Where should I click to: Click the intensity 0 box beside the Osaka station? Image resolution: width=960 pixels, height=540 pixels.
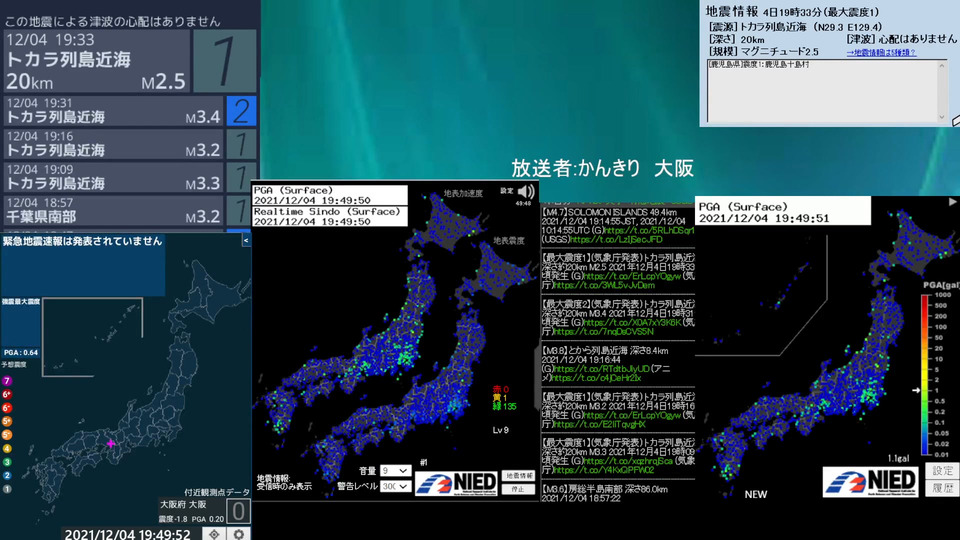click(238, 511)
